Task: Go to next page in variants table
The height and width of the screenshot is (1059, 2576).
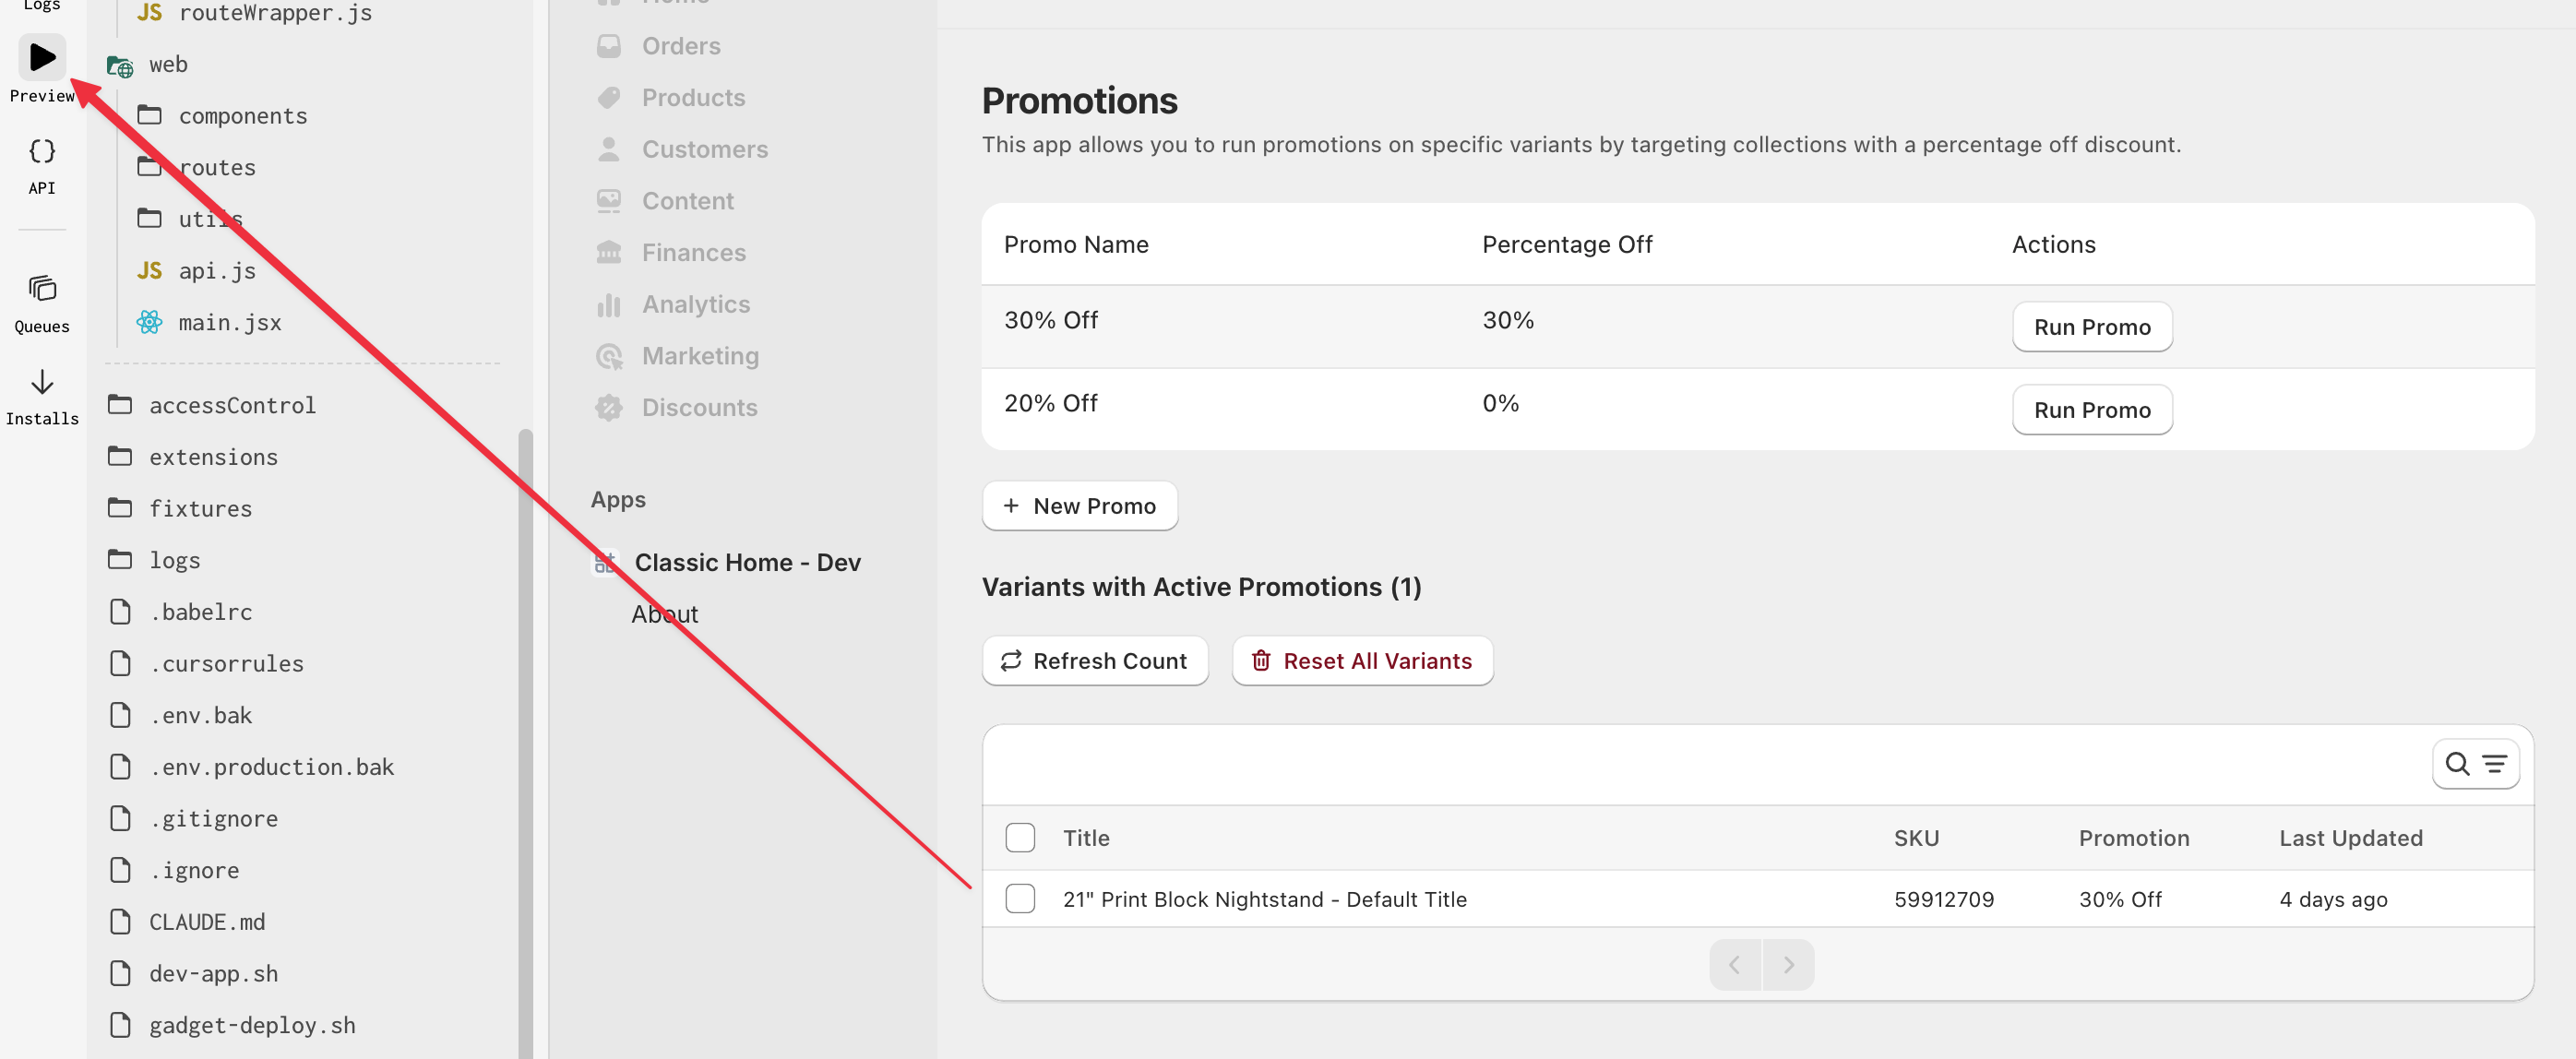Action: 1787,965
